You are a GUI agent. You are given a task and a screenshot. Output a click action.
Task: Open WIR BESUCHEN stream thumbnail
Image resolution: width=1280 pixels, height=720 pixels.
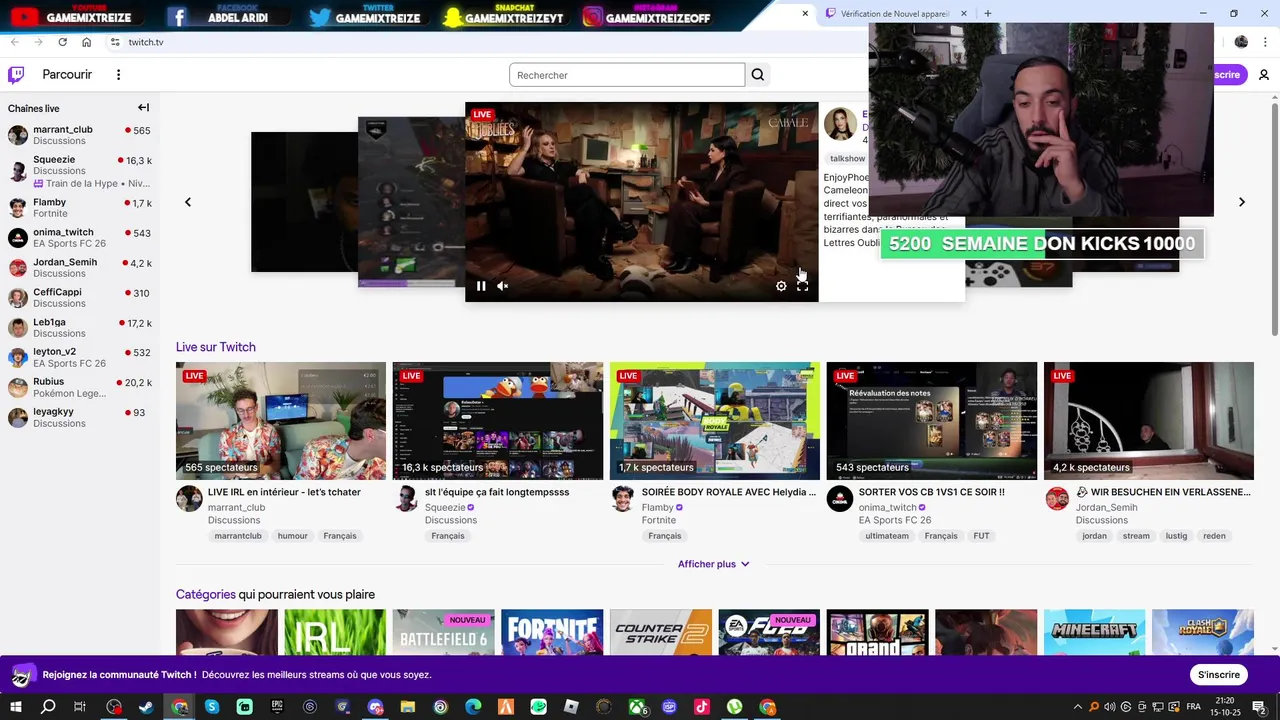1149,421
